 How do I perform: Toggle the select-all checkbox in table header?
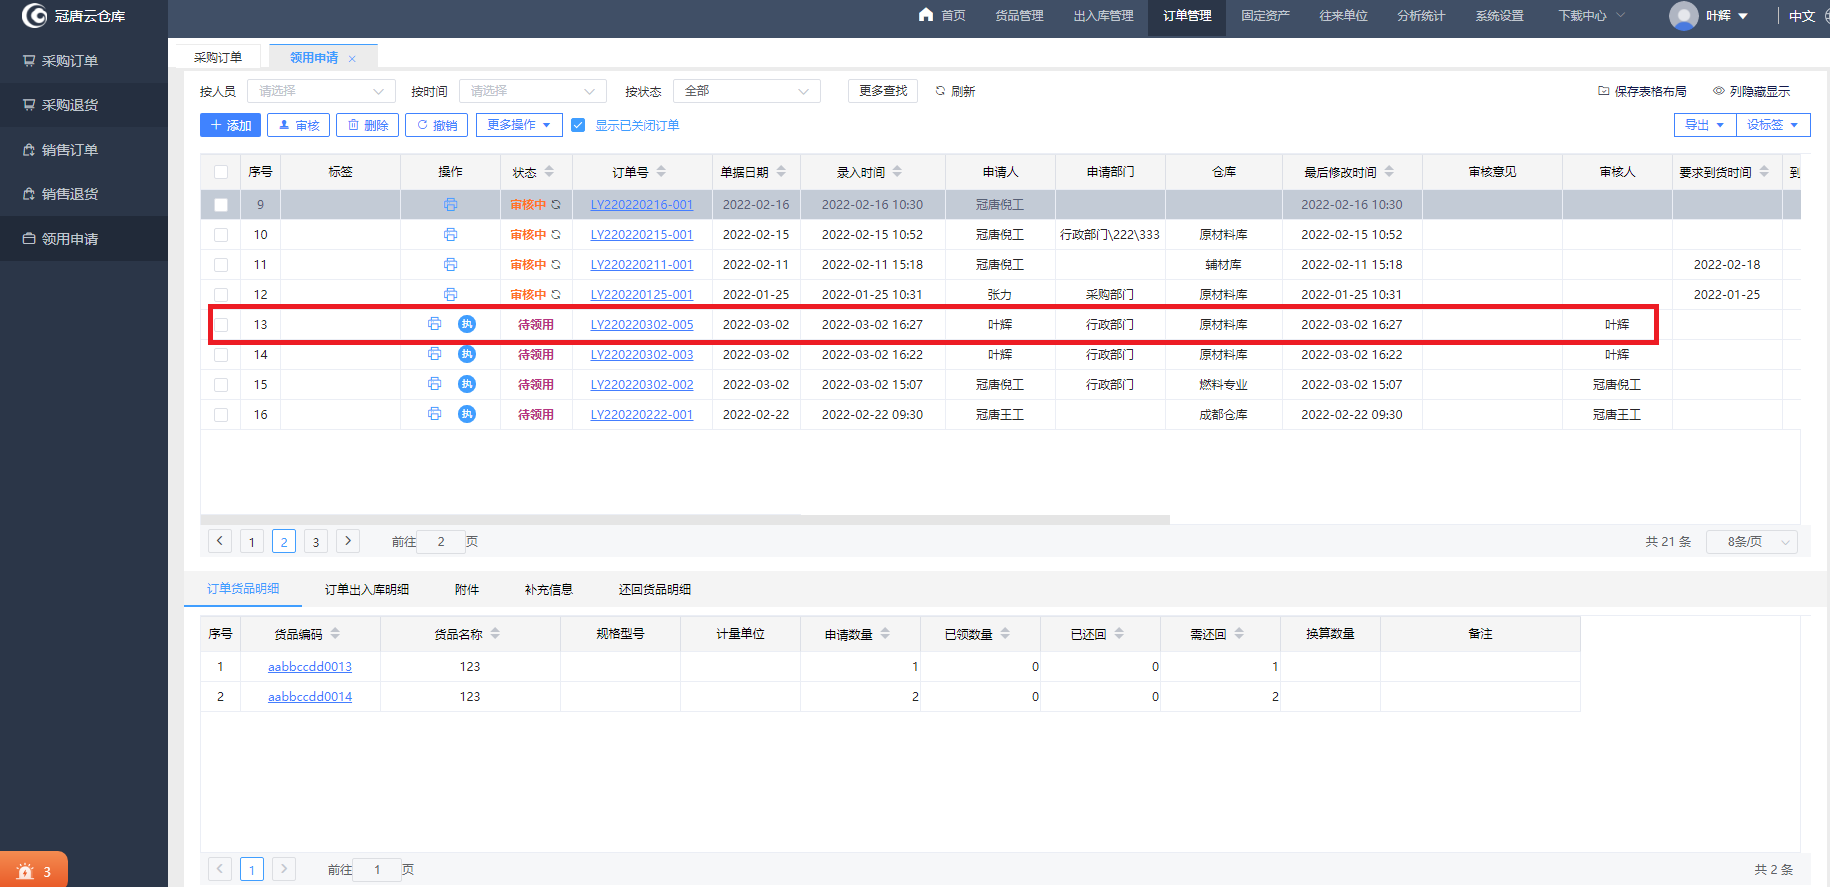[221, 172]
